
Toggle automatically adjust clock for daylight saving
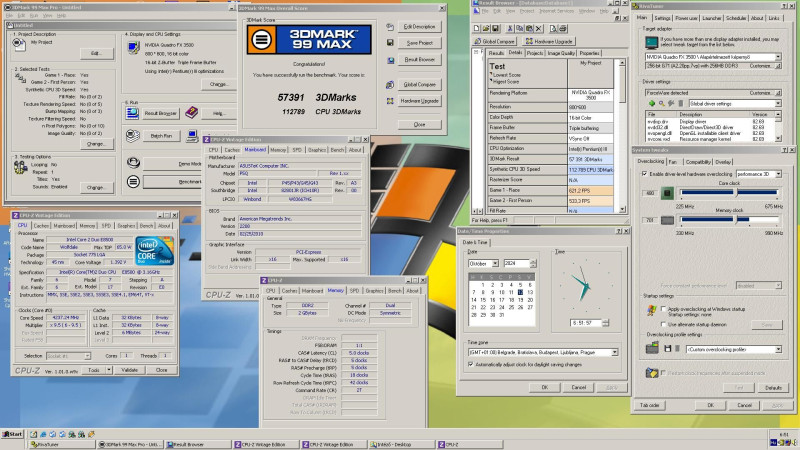[x=470, y=365]
